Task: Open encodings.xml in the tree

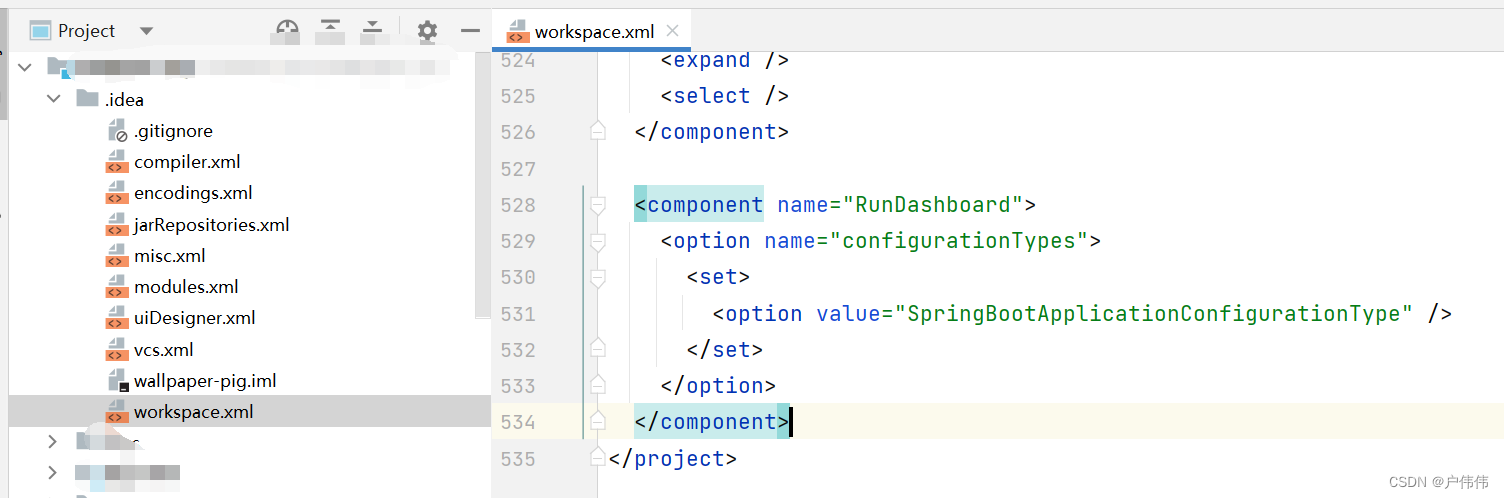Action: (193, 193)
